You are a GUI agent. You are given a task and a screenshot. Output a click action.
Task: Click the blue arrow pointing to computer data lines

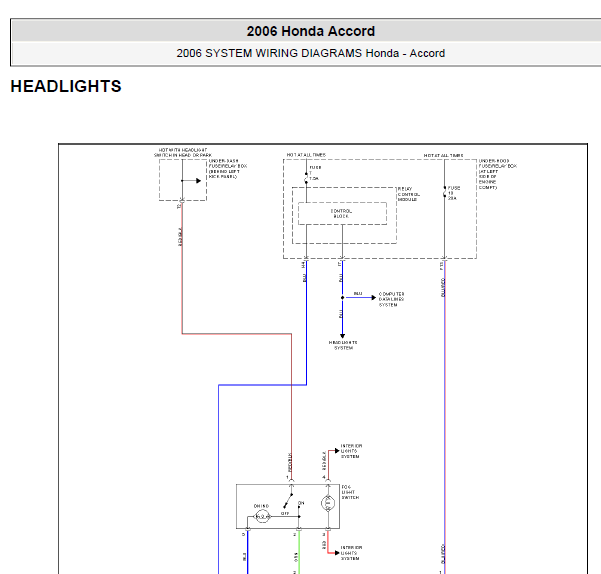[361, 297]
